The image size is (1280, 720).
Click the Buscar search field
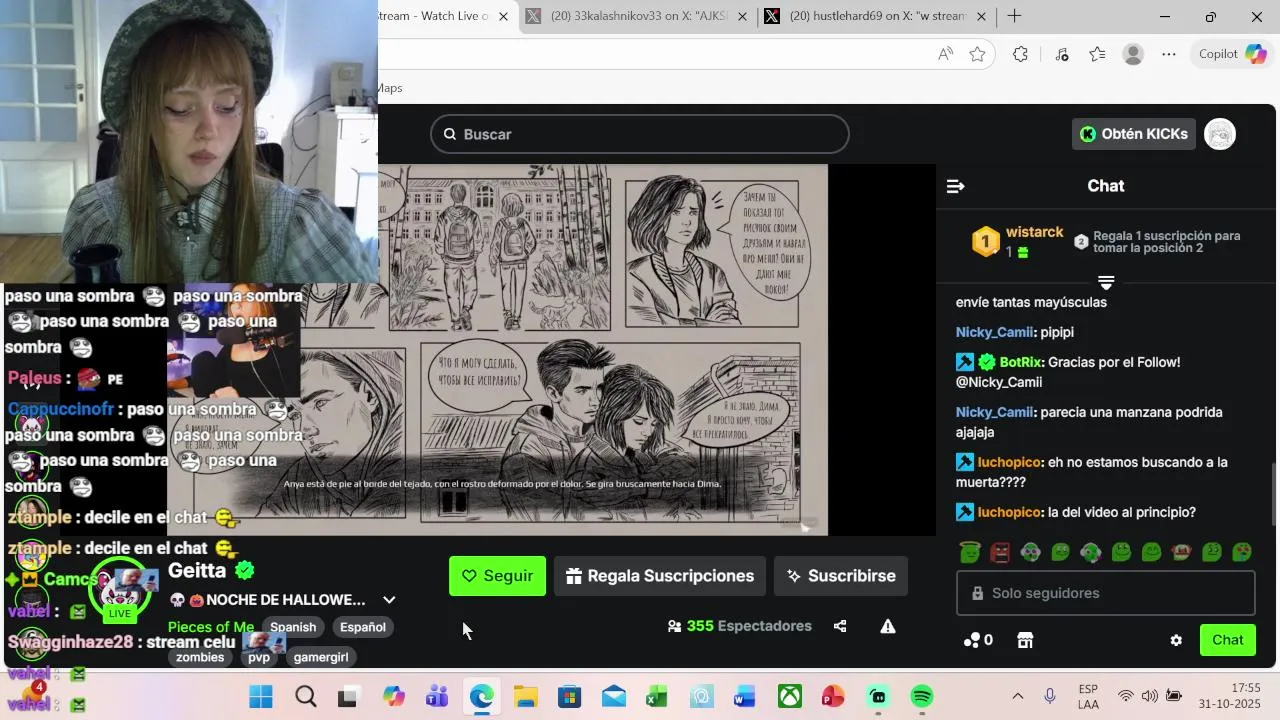click(640, 134)
